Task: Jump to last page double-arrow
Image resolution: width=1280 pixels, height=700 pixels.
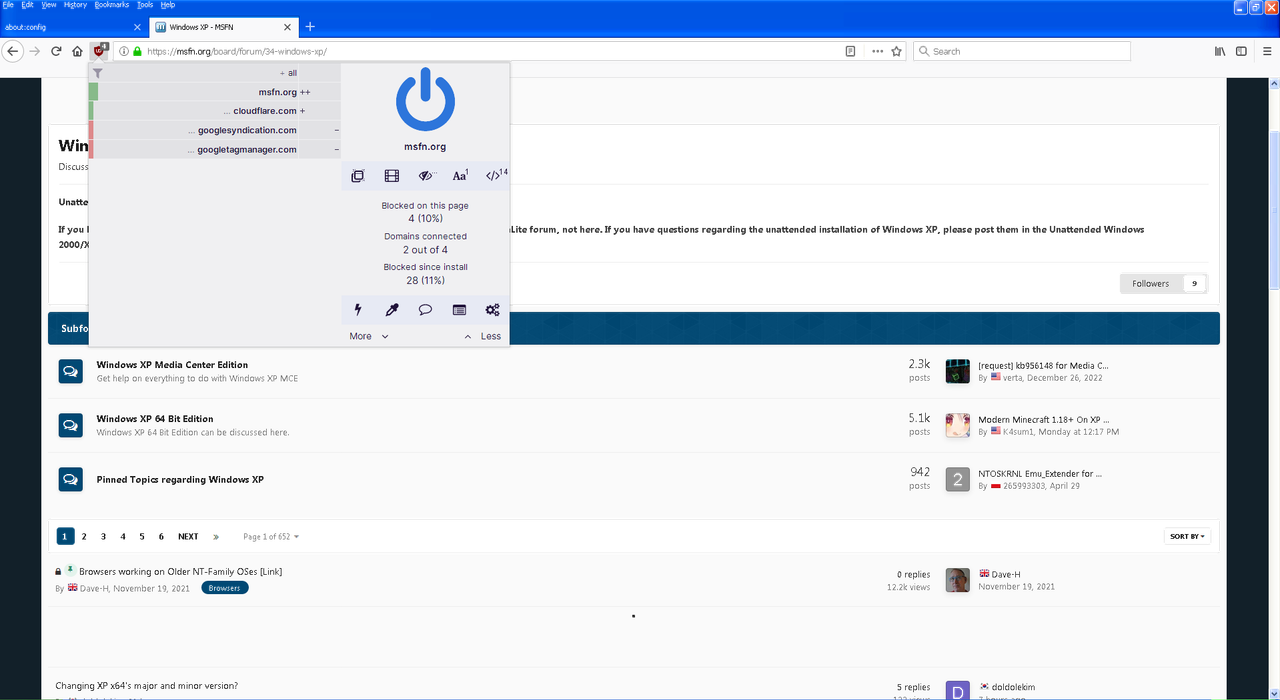Action: click(x=216, y=537)
